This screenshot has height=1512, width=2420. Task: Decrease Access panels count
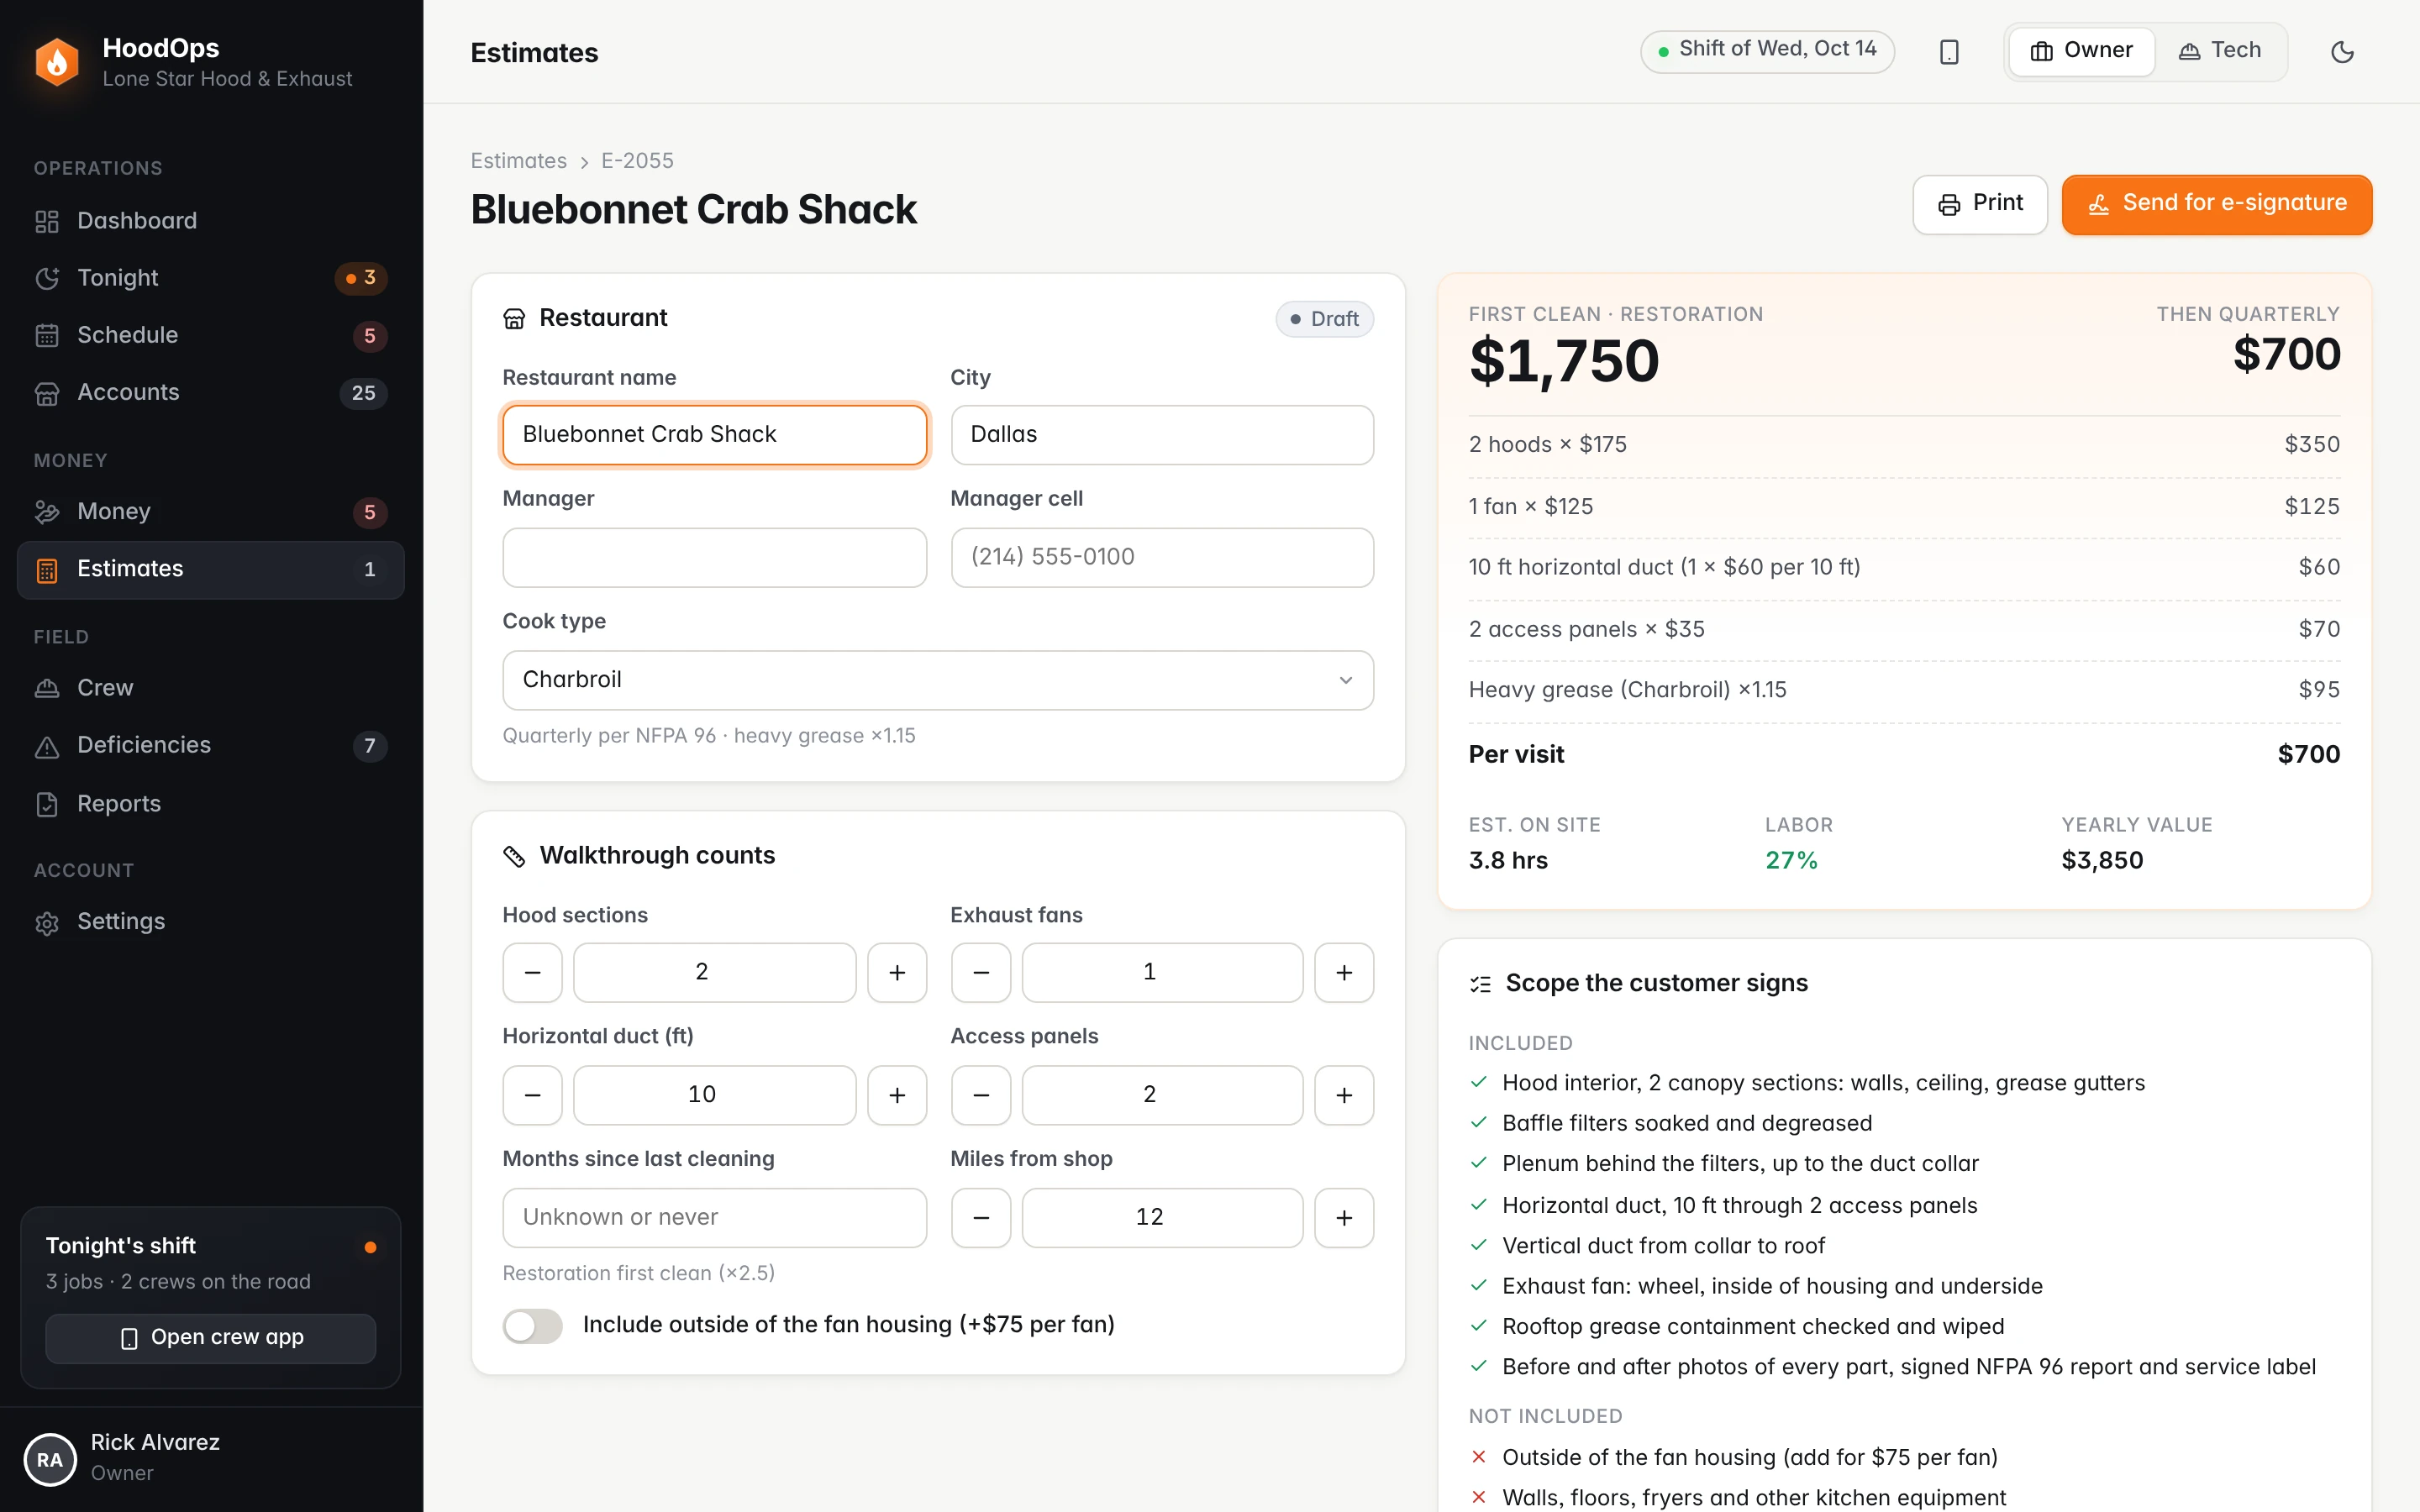[981, 1095]
